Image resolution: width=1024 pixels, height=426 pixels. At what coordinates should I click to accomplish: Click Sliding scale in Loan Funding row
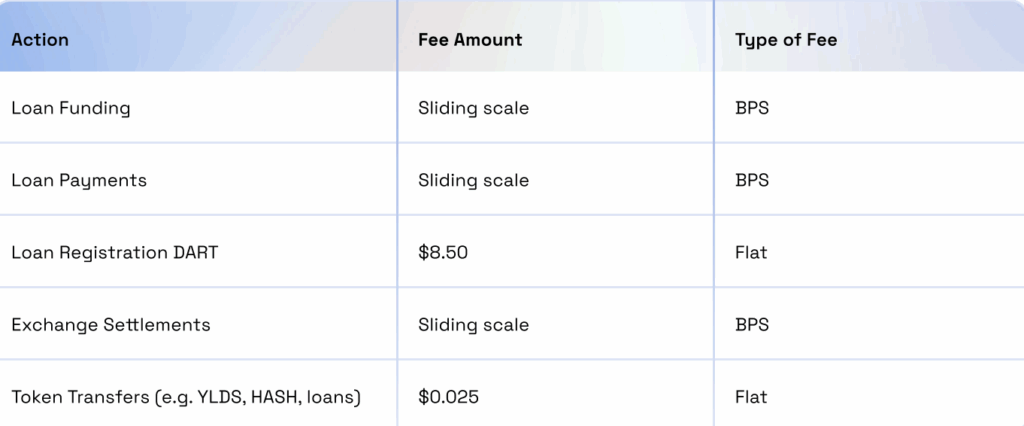(x=473, y=108)
